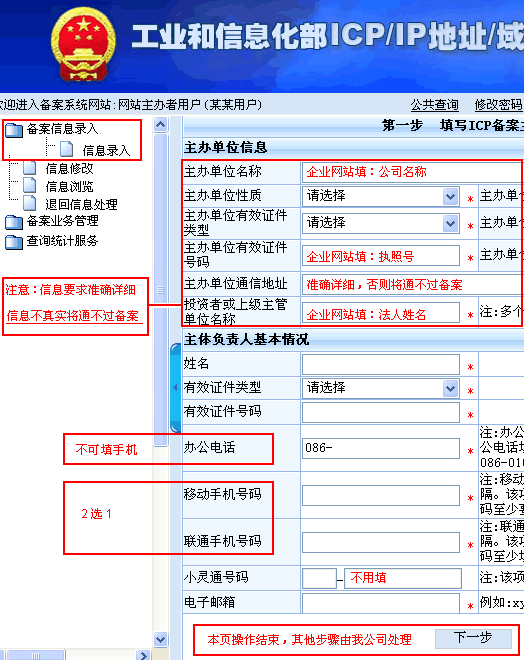Click sidebar horizontal scroll right arrow
The height and width of the screenshot is (660, 524).
[x=143, y=655]
